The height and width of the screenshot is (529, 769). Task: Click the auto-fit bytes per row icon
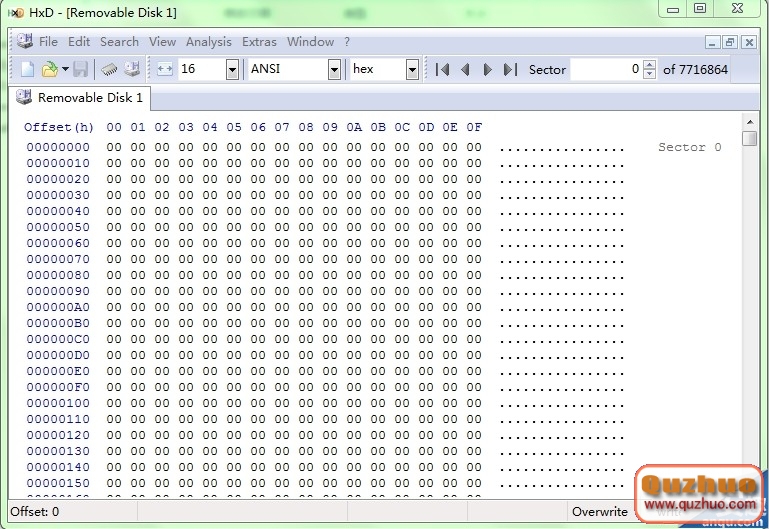165,69
